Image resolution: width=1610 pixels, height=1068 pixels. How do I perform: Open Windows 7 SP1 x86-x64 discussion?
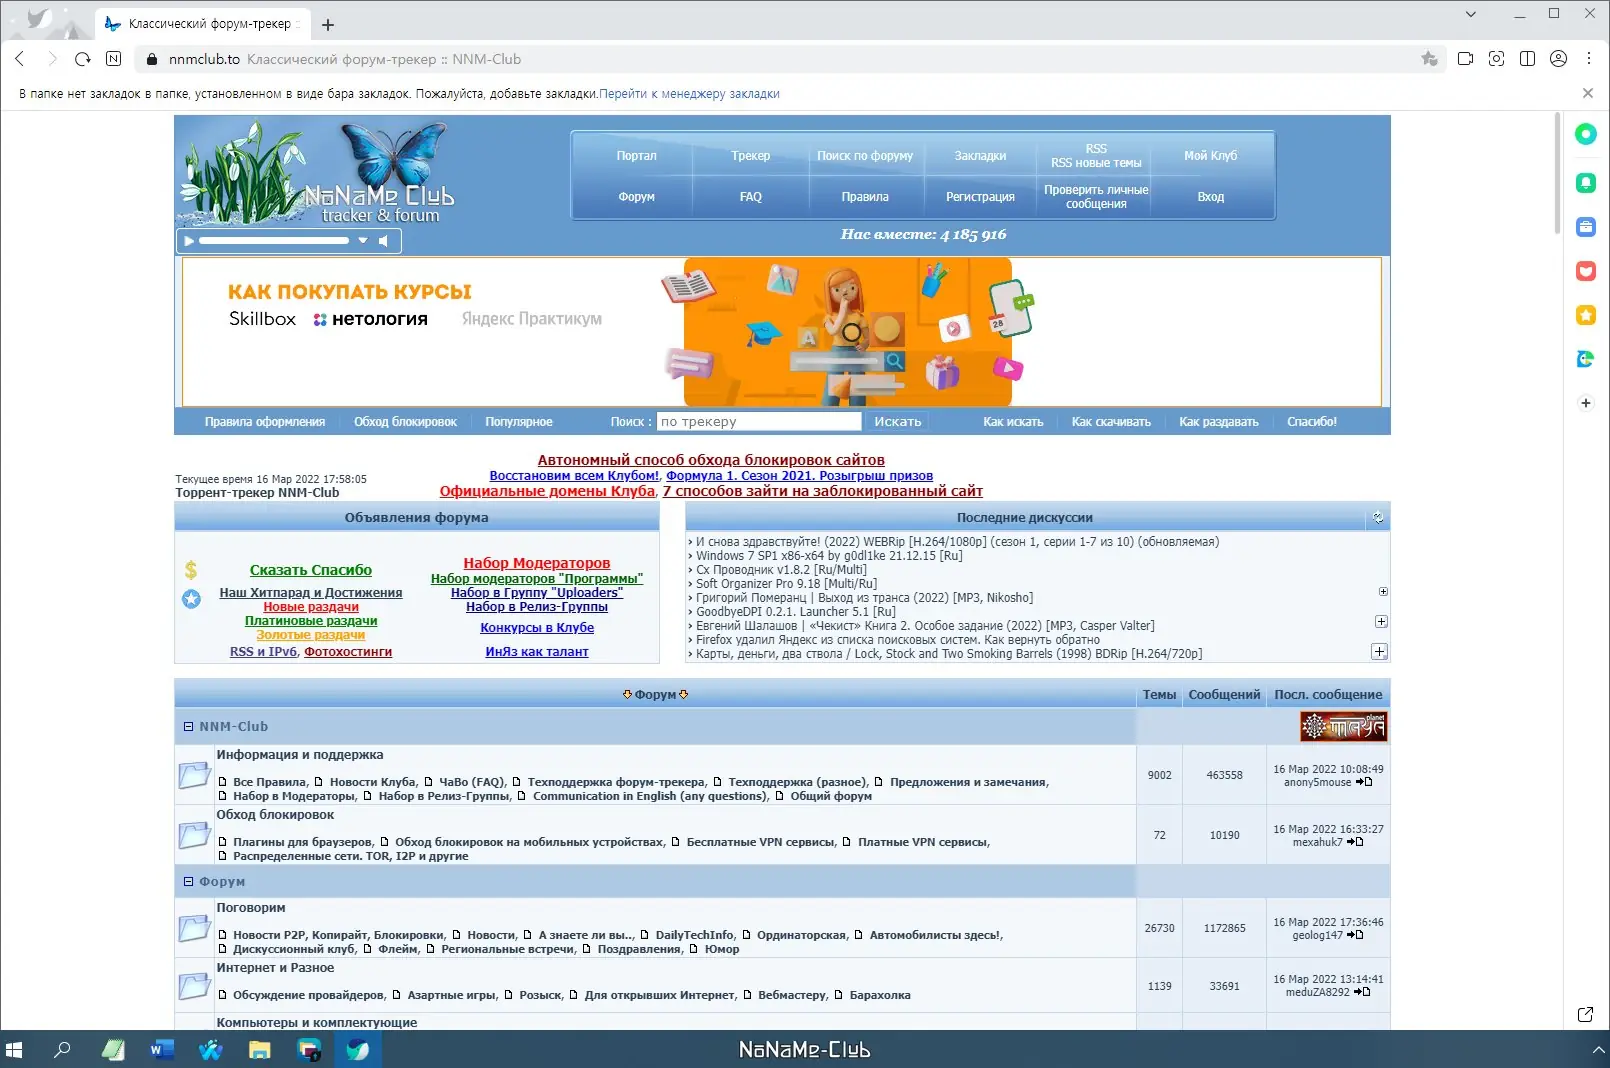[829, 556]
